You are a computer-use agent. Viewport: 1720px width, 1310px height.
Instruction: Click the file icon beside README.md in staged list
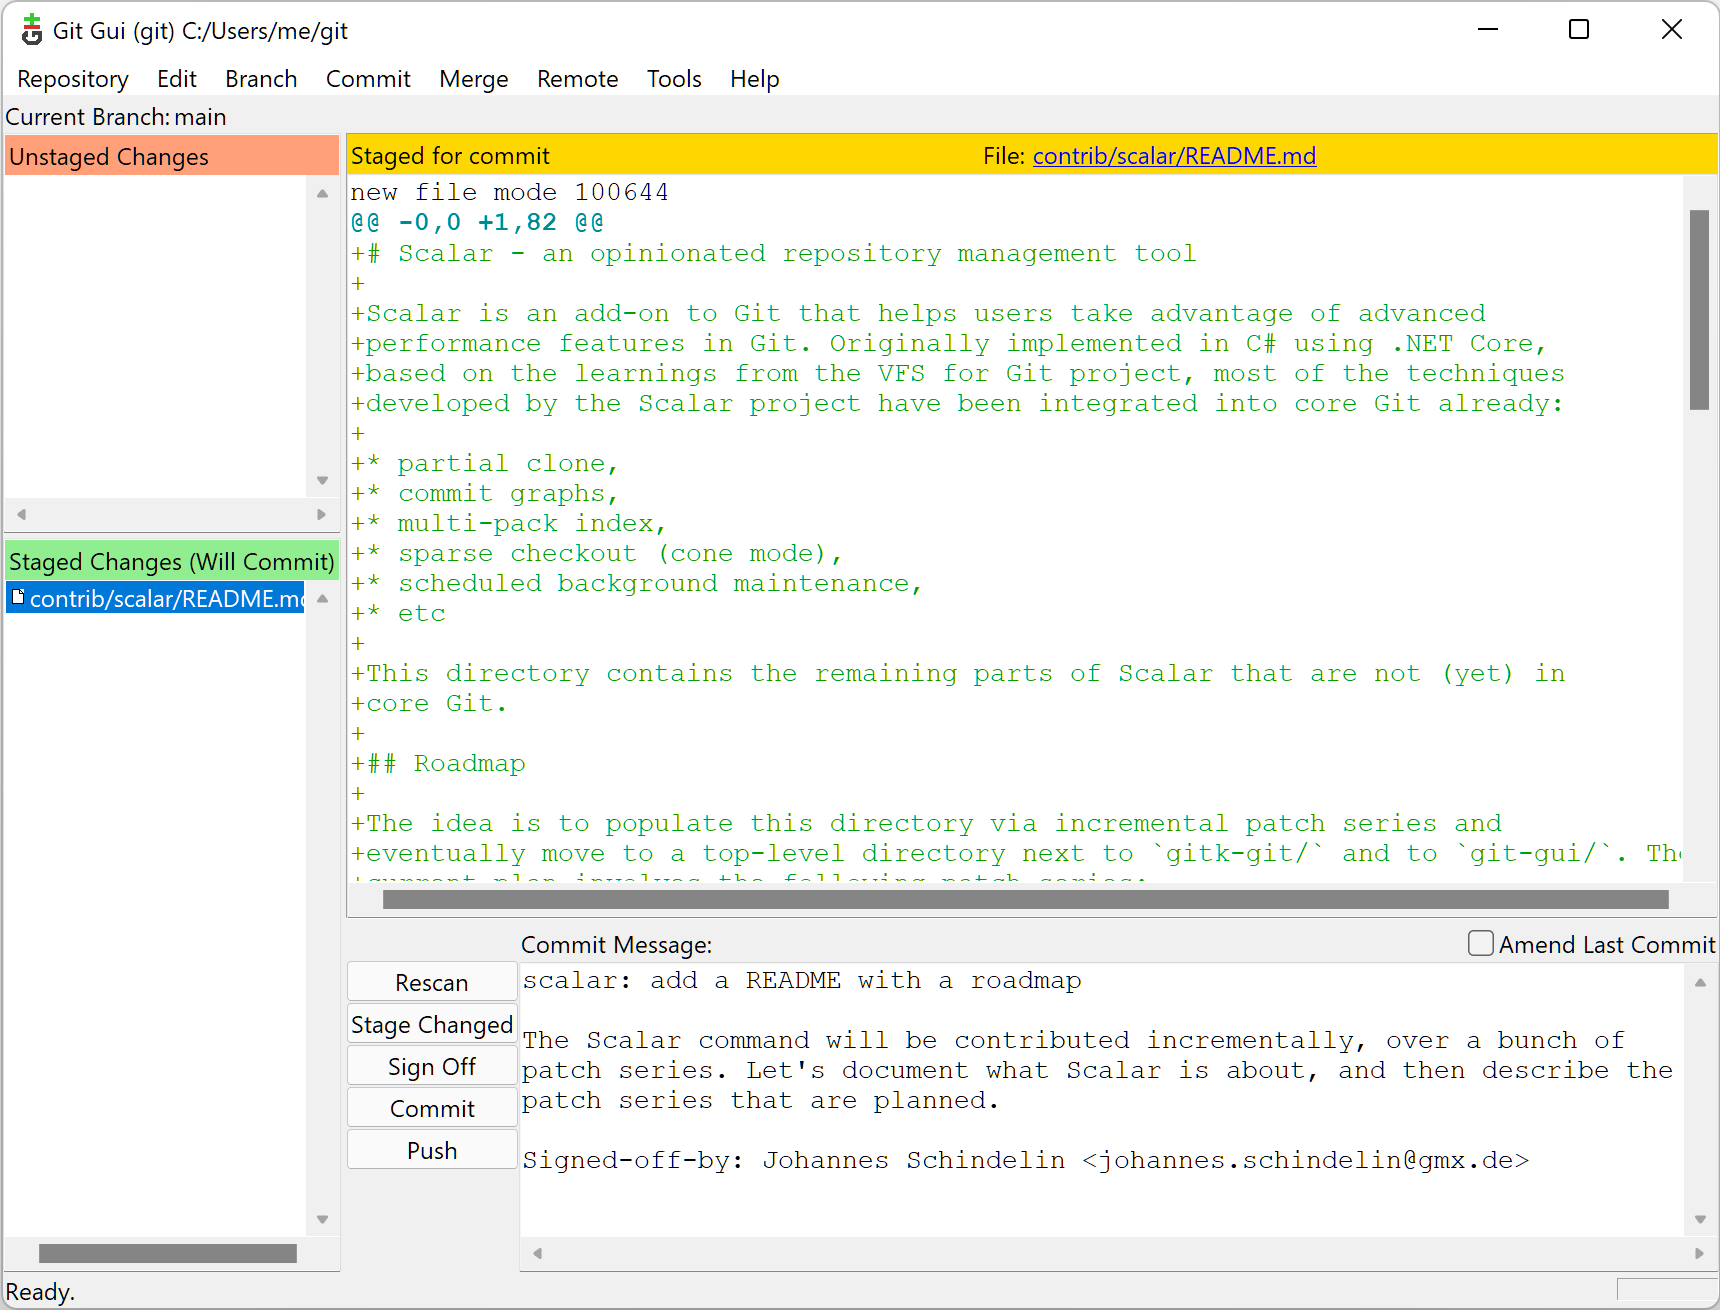(x=18, y=598)
